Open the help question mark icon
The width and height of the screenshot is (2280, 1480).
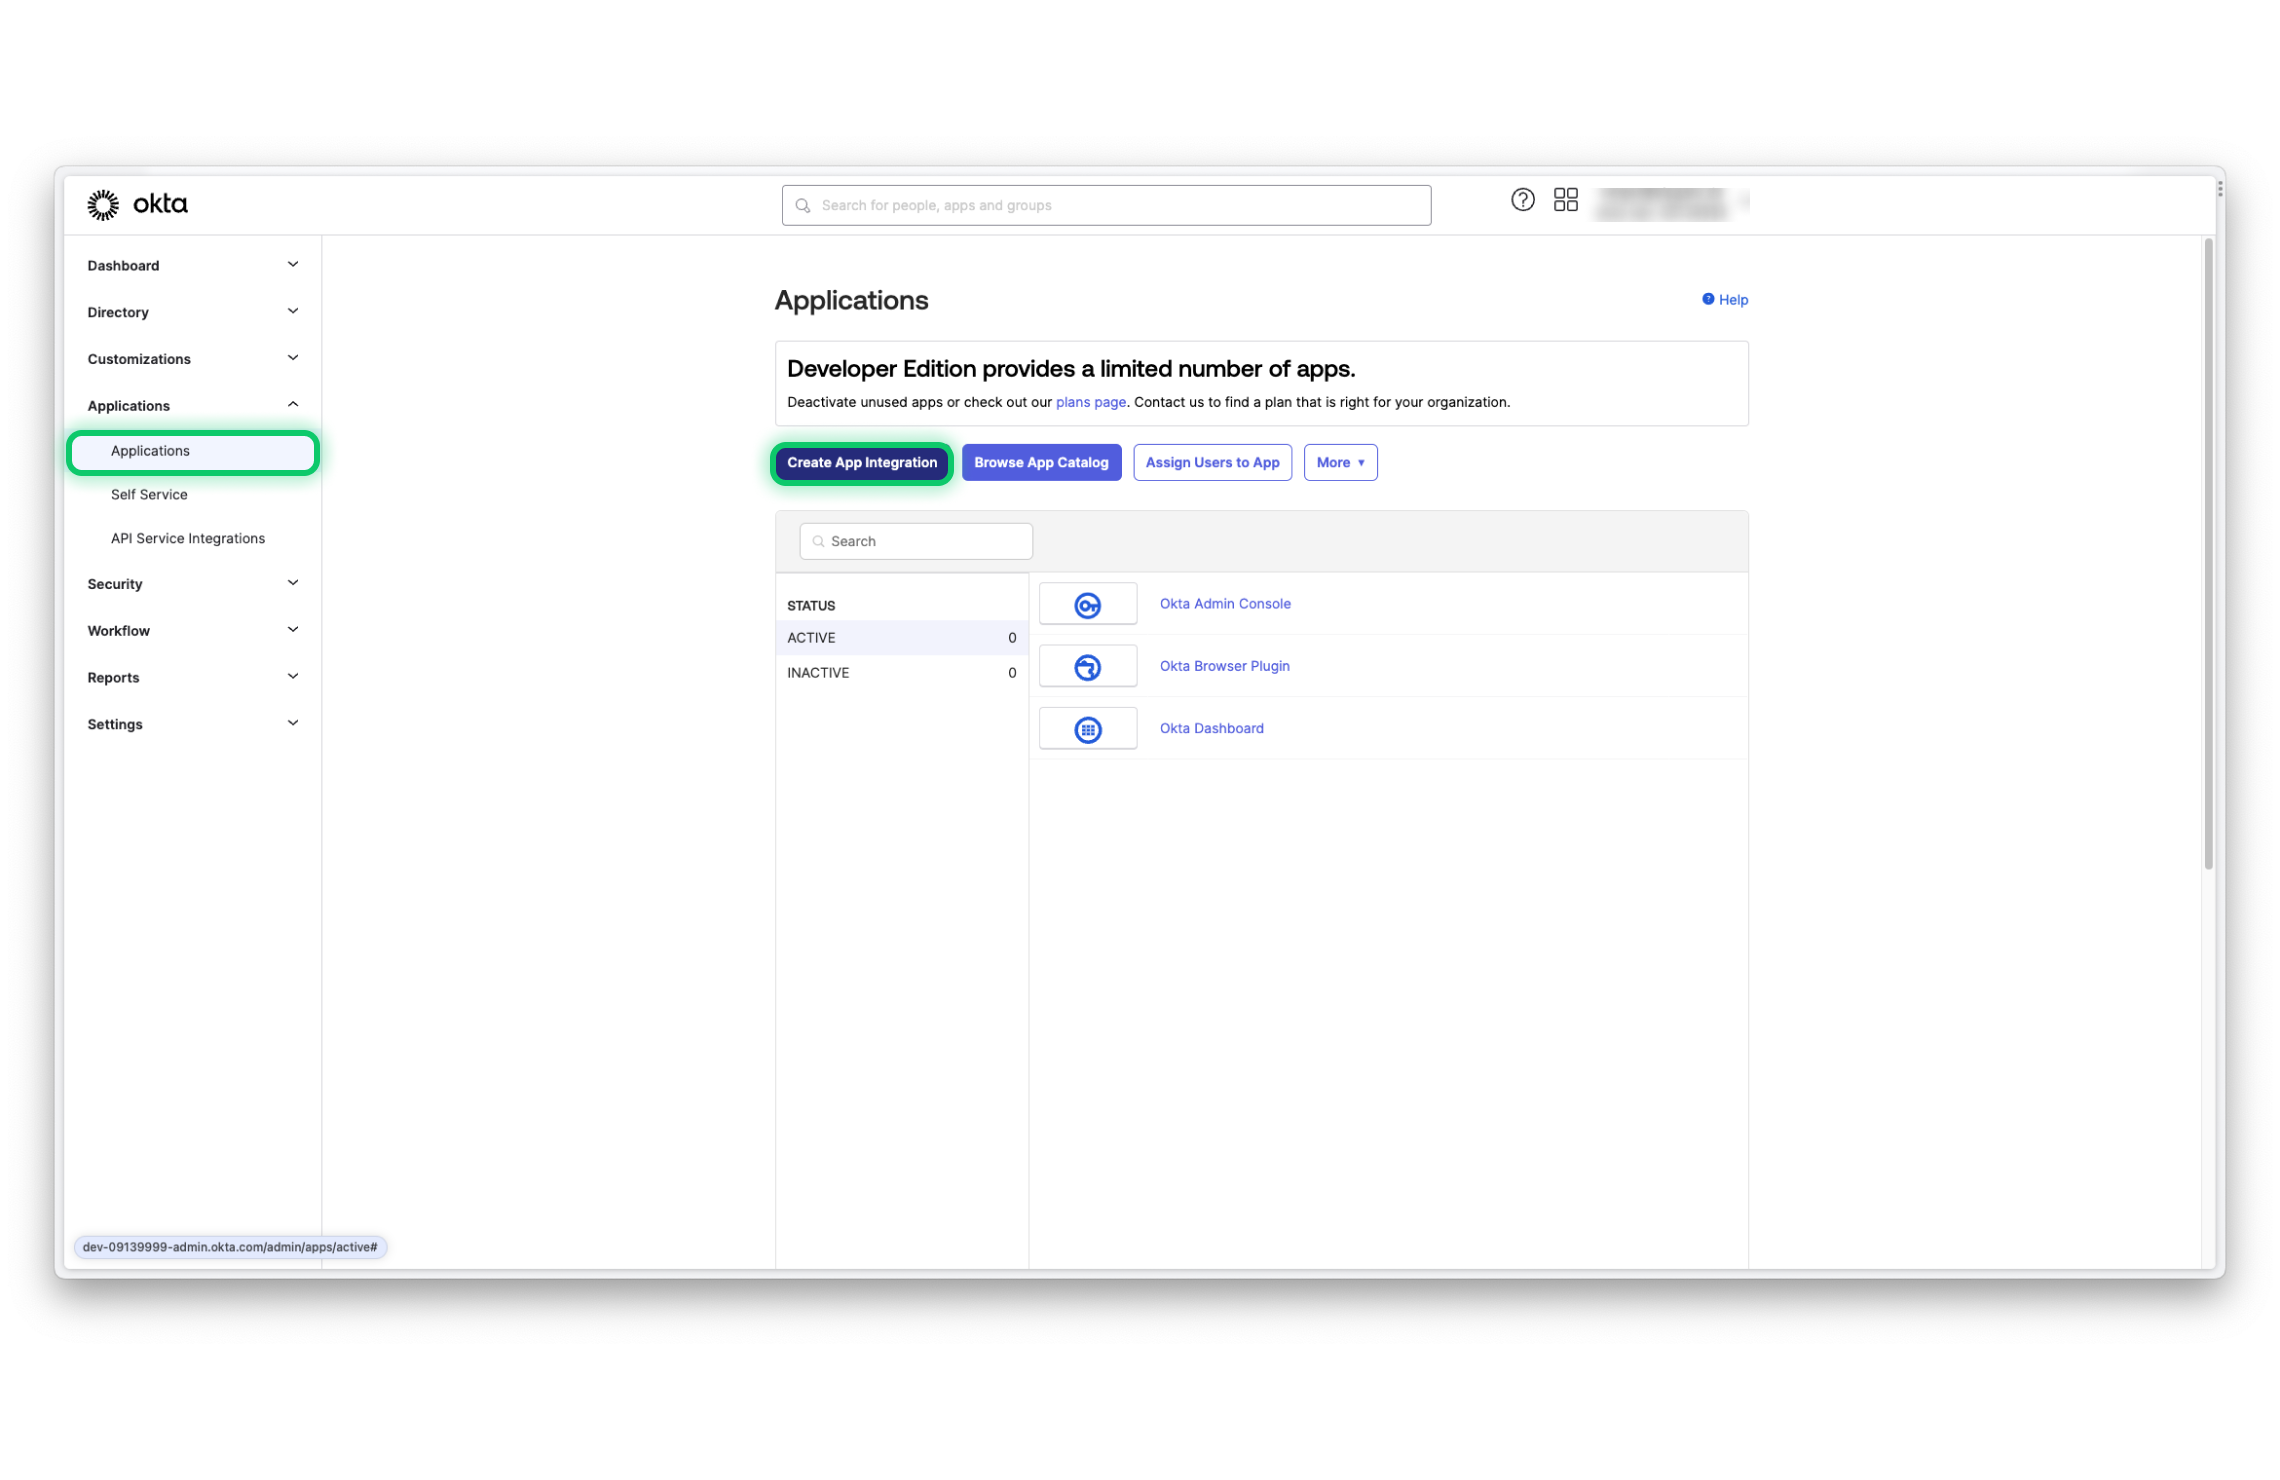pyautogui.click(x=1522, y=200)
